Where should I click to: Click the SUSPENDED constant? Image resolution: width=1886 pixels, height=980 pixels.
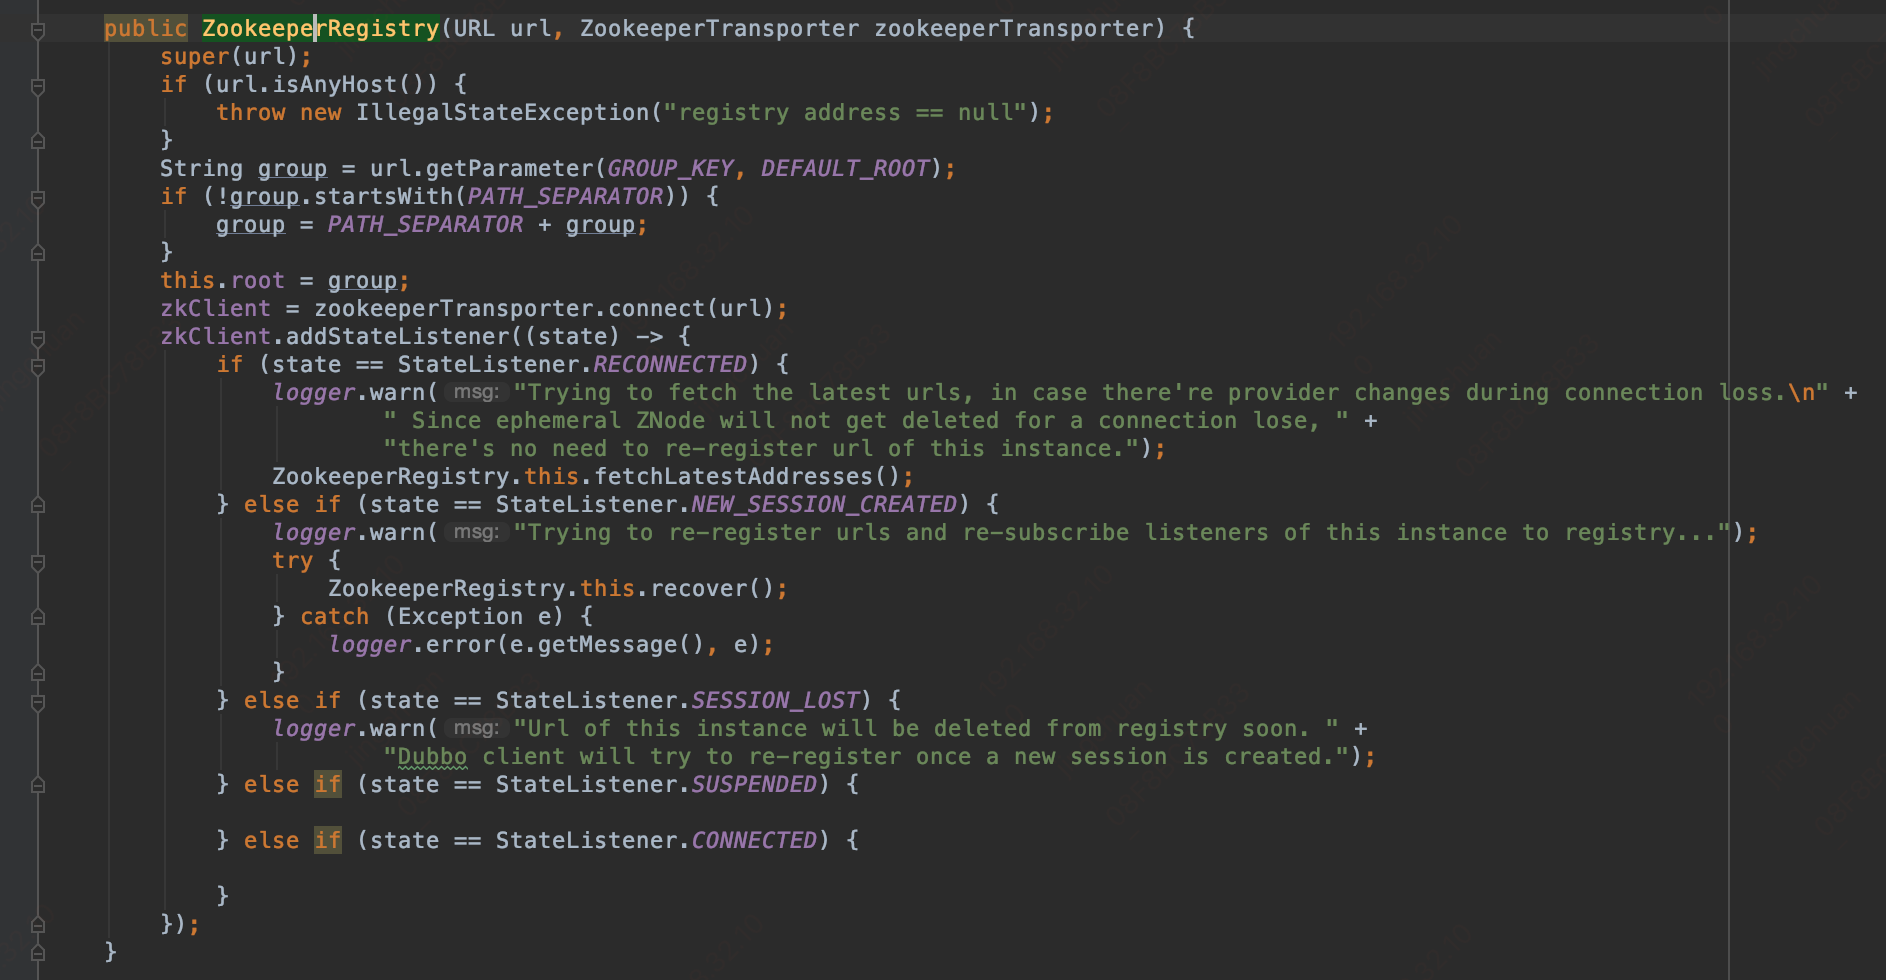click(754, 785)
